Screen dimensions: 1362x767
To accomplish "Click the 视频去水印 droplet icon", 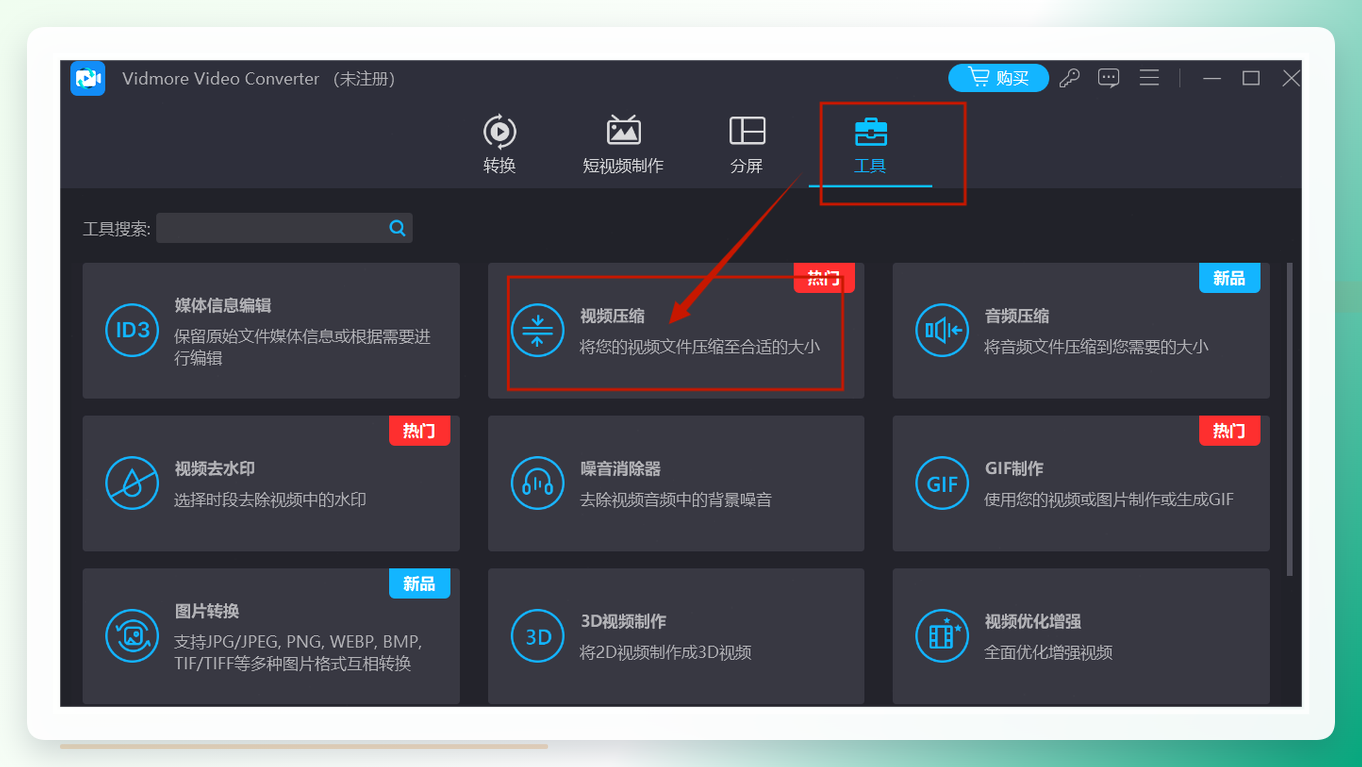I will click(132, 483).
